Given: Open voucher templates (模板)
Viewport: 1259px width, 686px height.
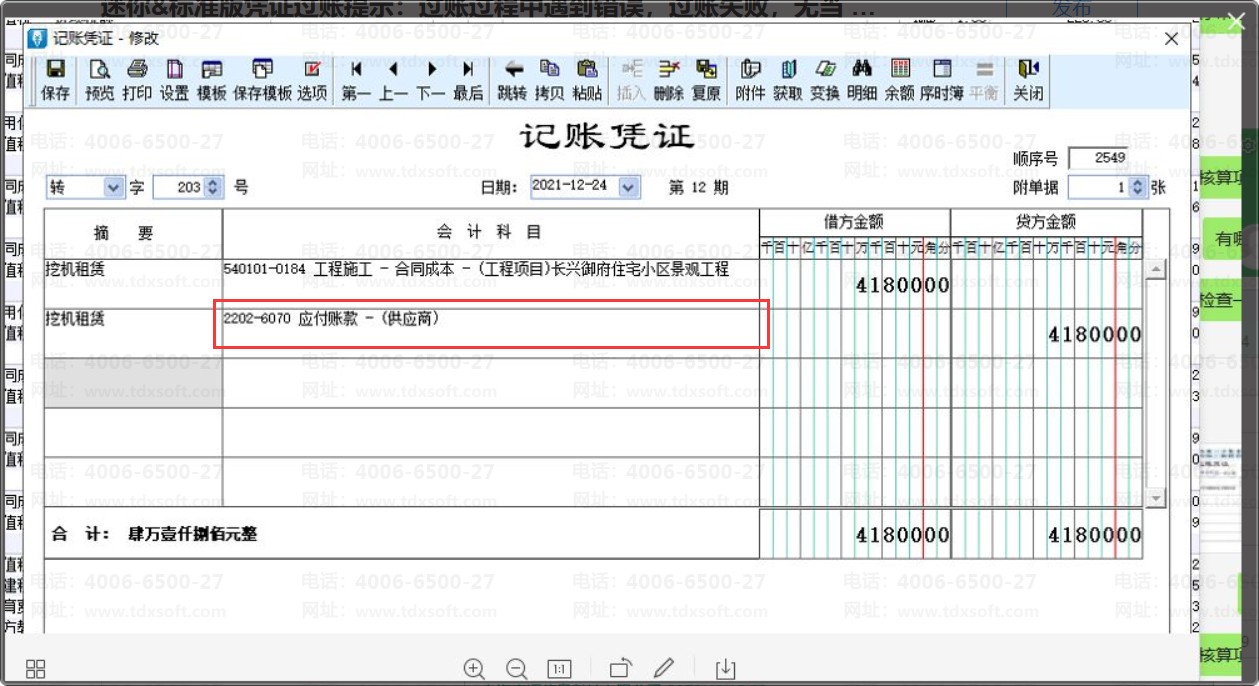Looking at the screenshot, I should (x=211, y=80).
